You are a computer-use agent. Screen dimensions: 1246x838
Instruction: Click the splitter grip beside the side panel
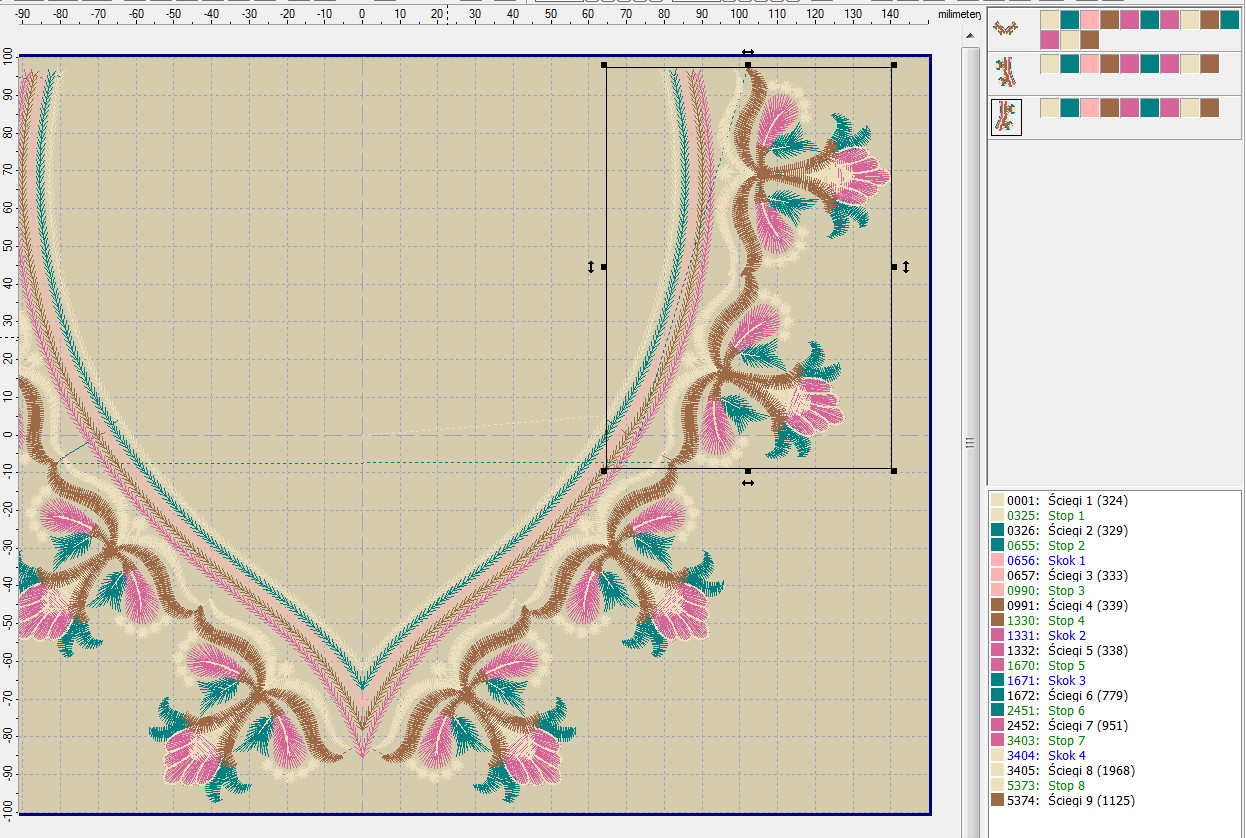pyautogui.click(x=969, y=443)
